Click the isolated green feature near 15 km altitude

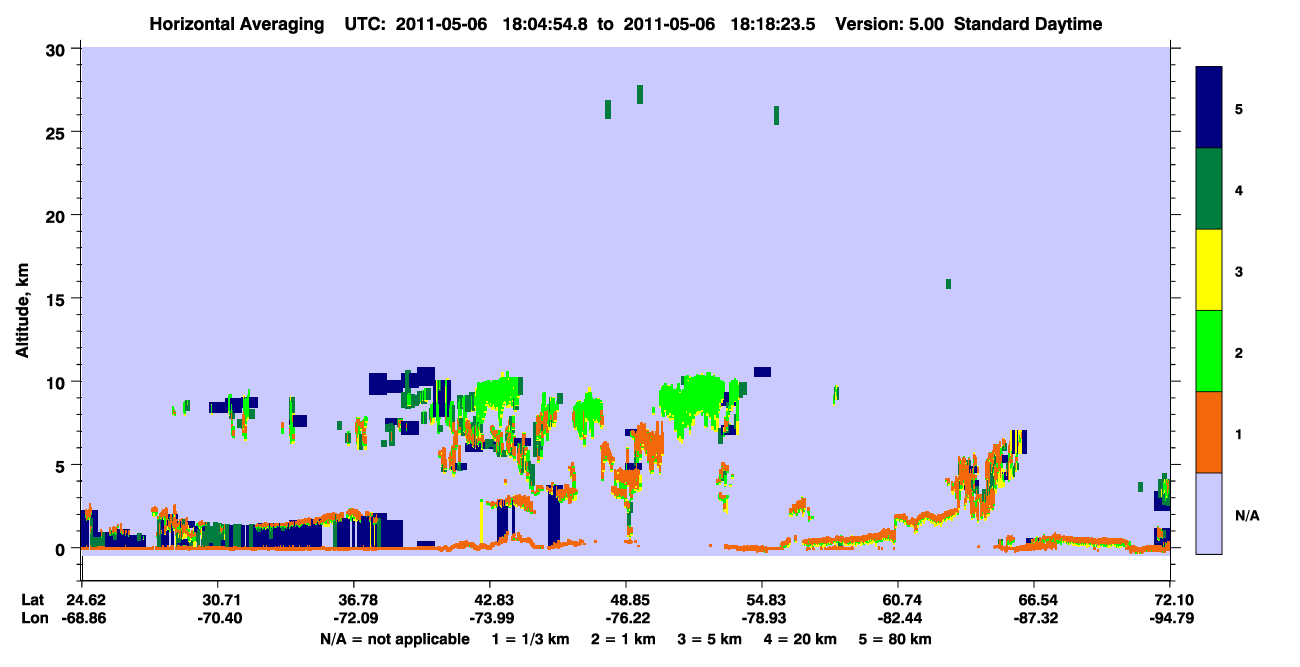point(948,284)
